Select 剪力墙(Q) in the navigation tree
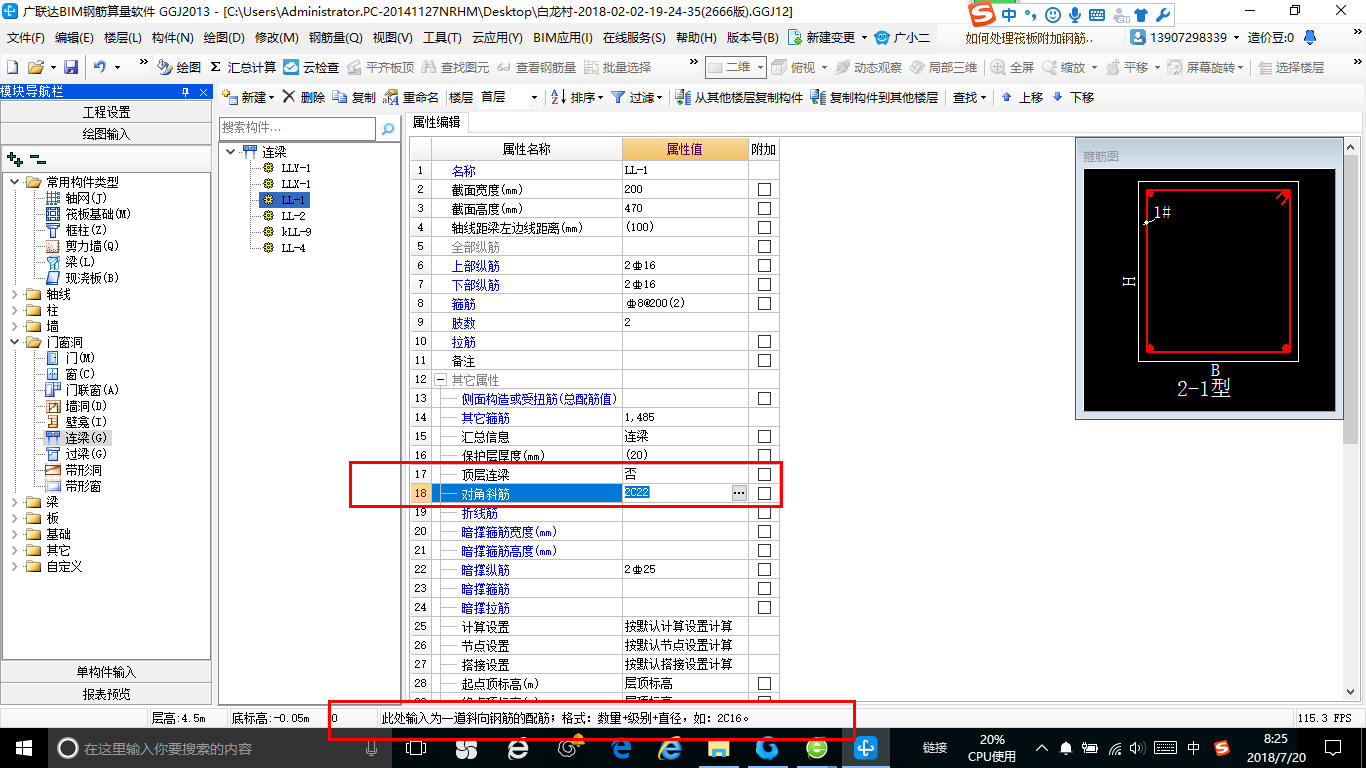1366x768 pixels. (92, 246)
